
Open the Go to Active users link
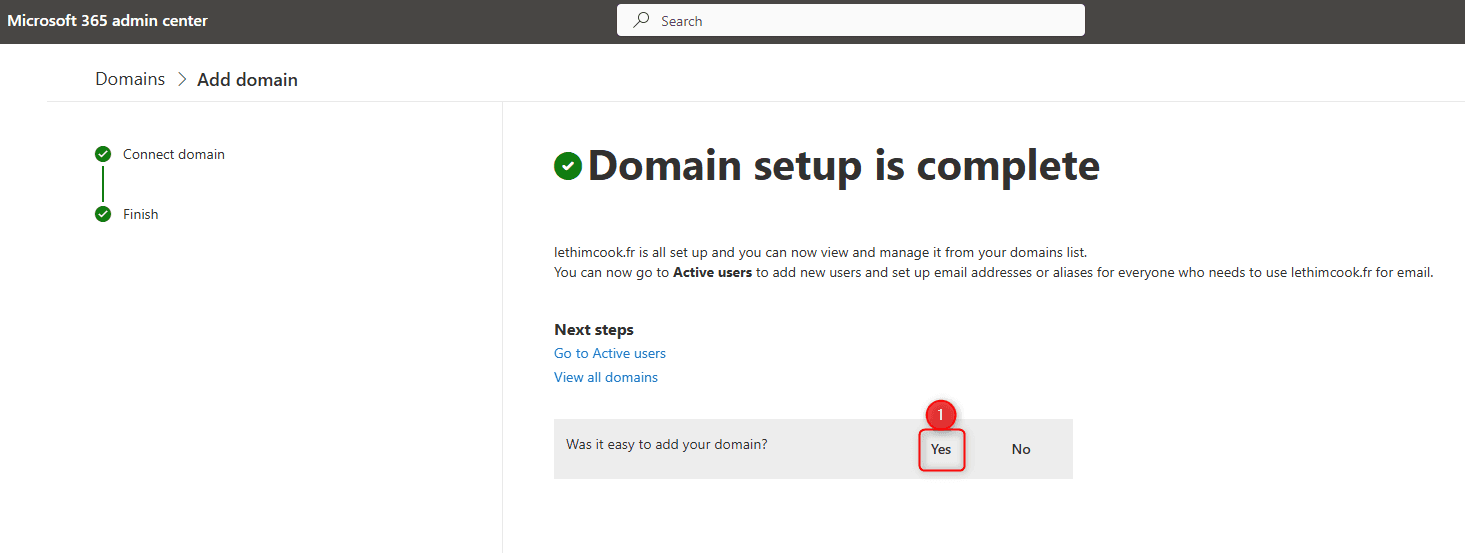pos(610,353)
